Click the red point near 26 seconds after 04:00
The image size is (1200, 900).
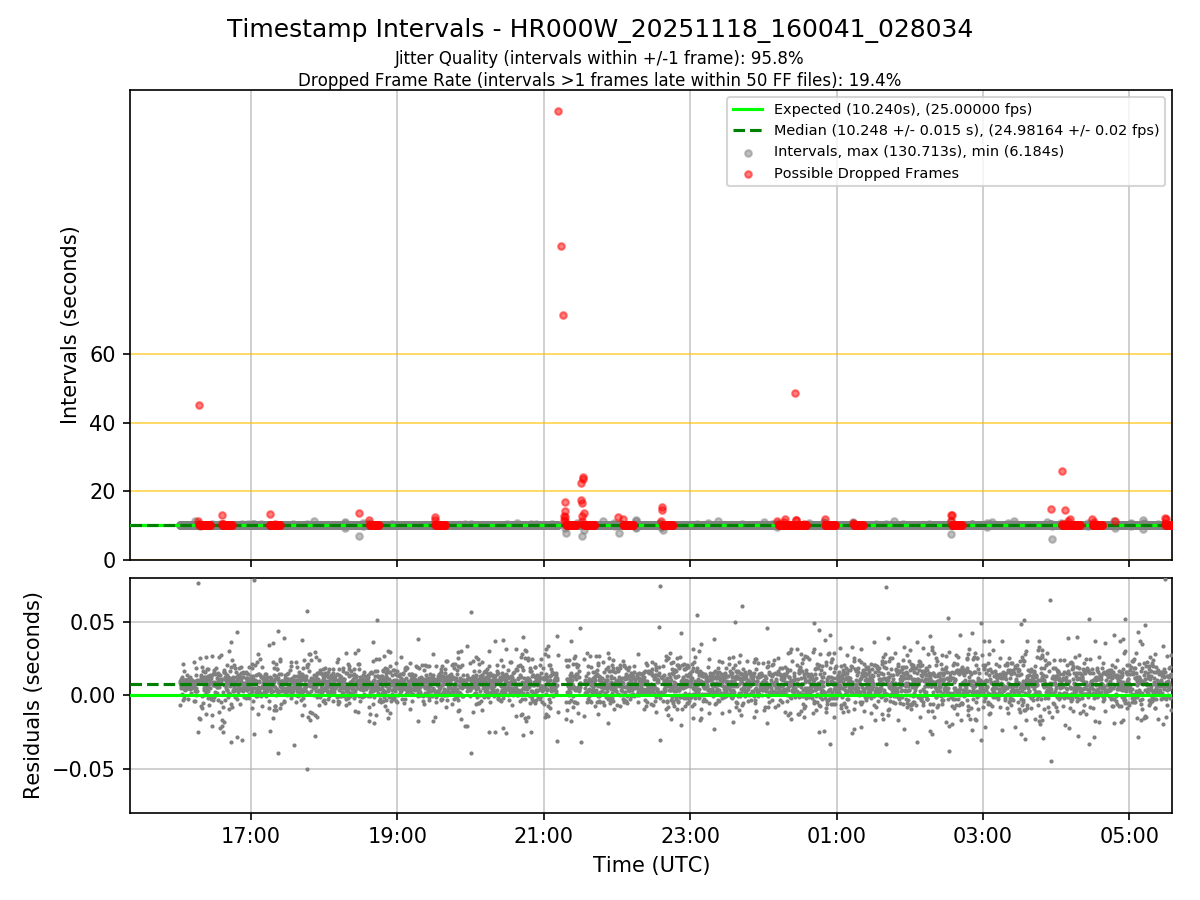click(x=1062, y=471)
